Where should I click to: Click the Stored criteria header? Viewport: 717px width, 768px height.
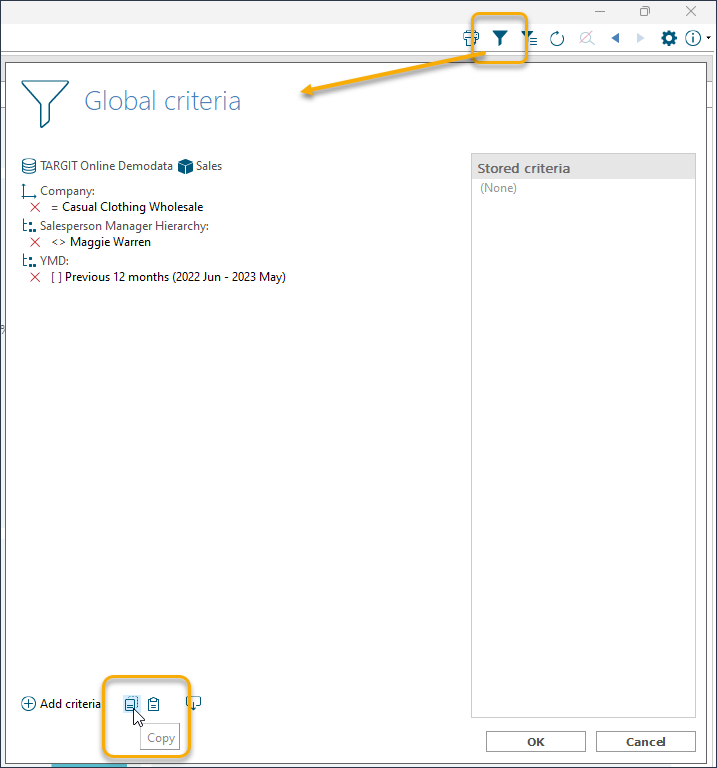[583, 168]
